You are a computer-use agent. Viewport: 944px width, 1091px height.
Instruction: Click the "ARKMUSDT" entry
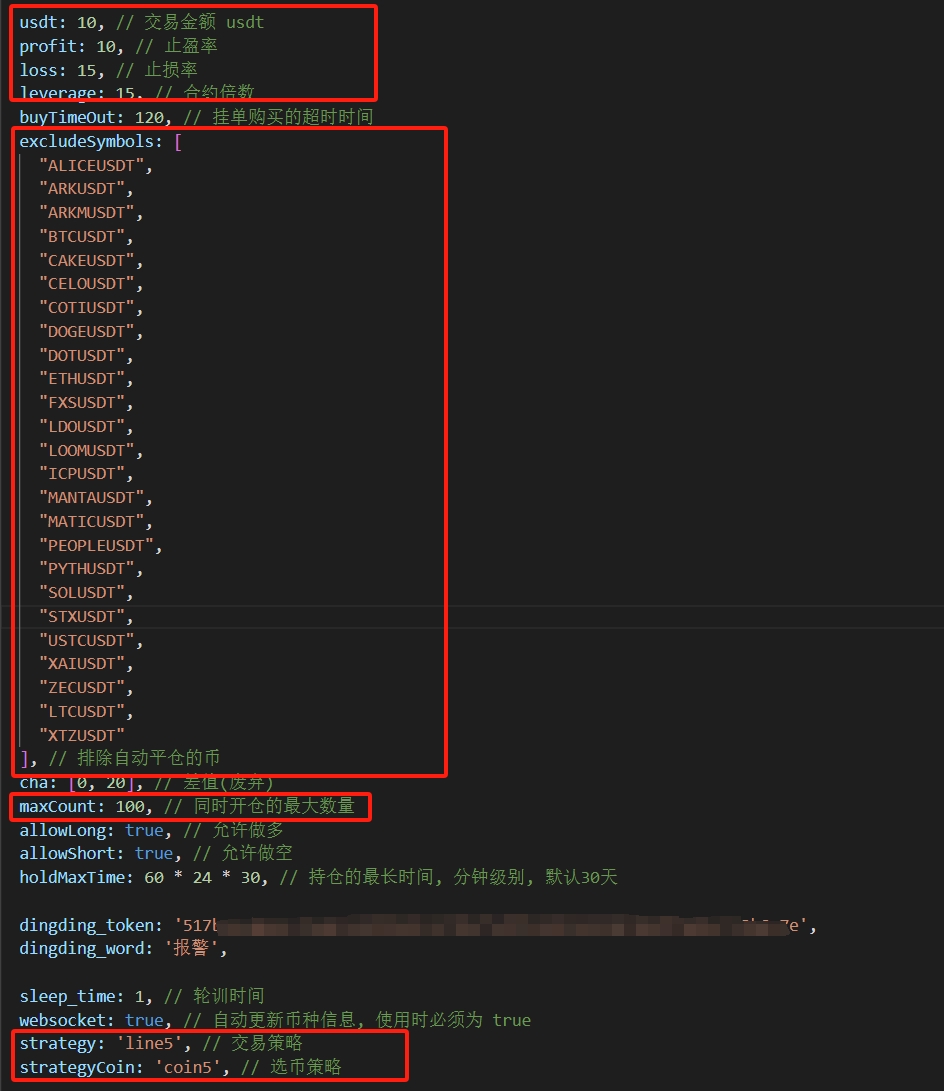[86, 213]
